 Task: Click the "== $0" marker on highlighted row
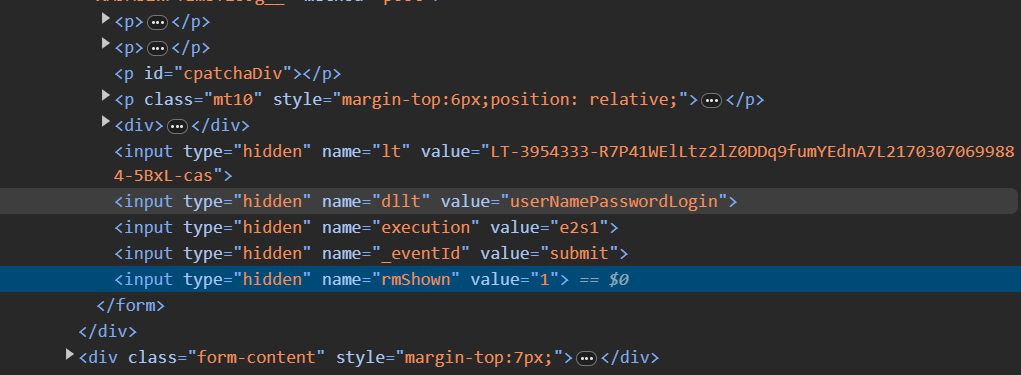click(604, 280)
